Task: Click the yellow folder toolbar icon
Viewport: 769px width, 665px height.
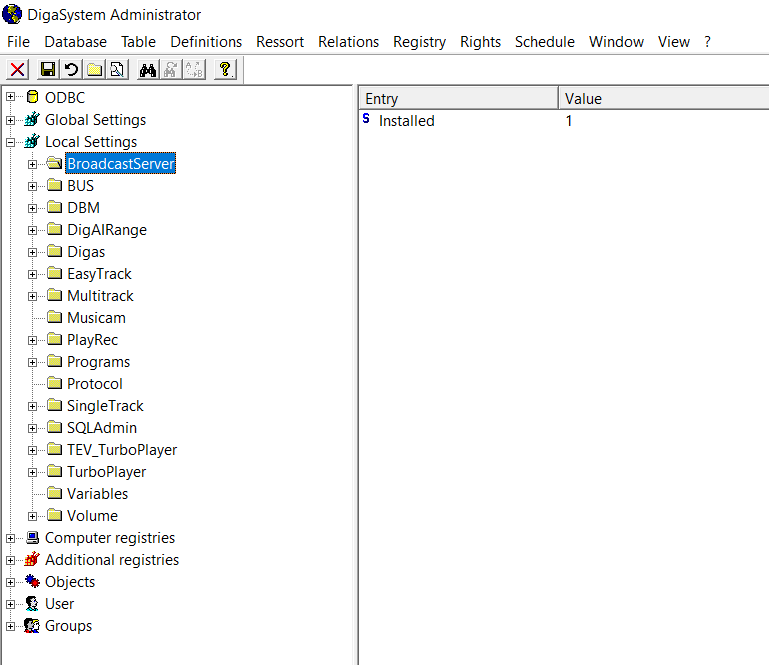Action: click(x=94, y=69)
